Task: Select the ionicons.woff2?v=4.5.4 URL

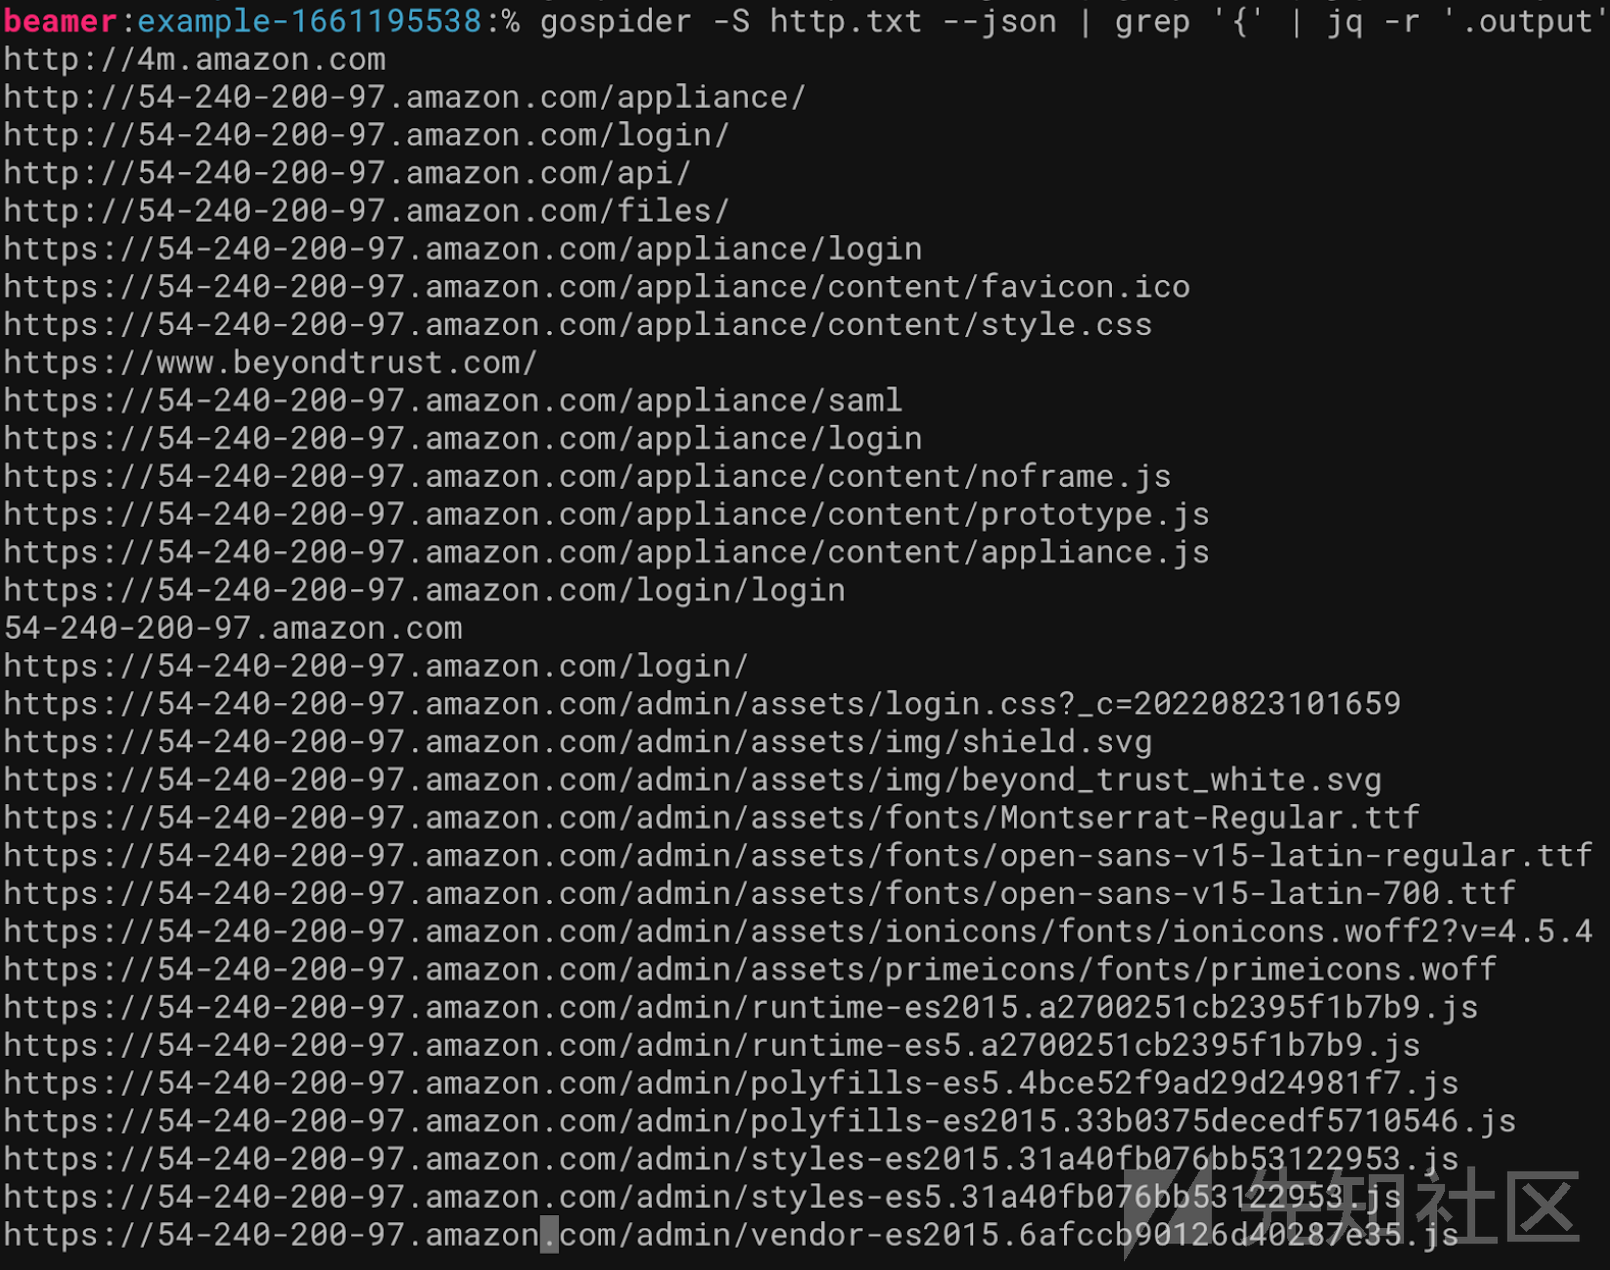Action: [798, 932]
